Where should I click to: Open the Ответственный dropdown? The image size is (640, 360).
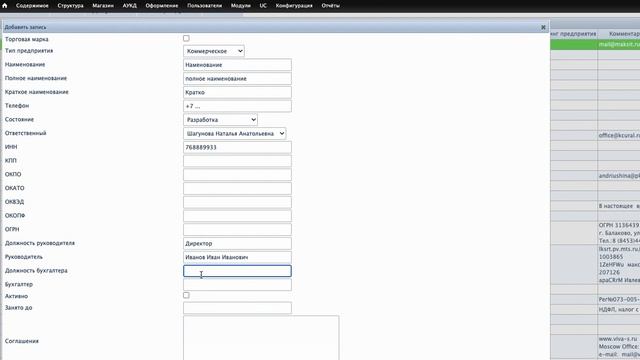point(235,133)
